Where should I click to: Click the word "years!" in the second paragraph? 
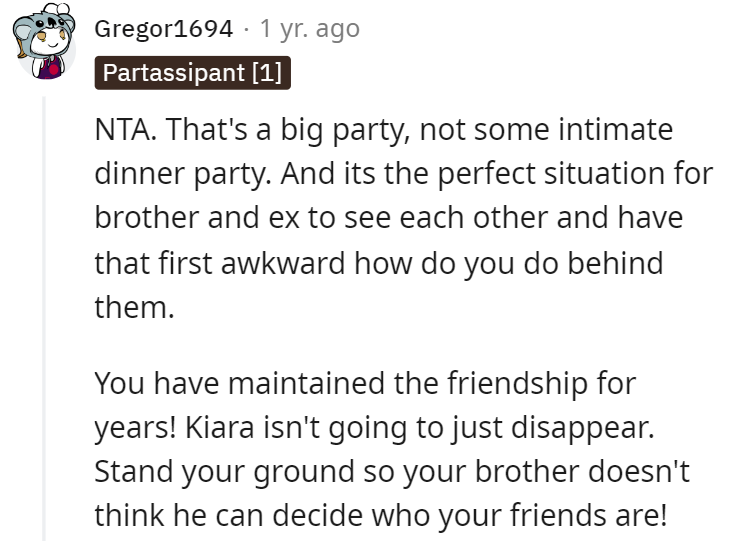click(137, 426)
